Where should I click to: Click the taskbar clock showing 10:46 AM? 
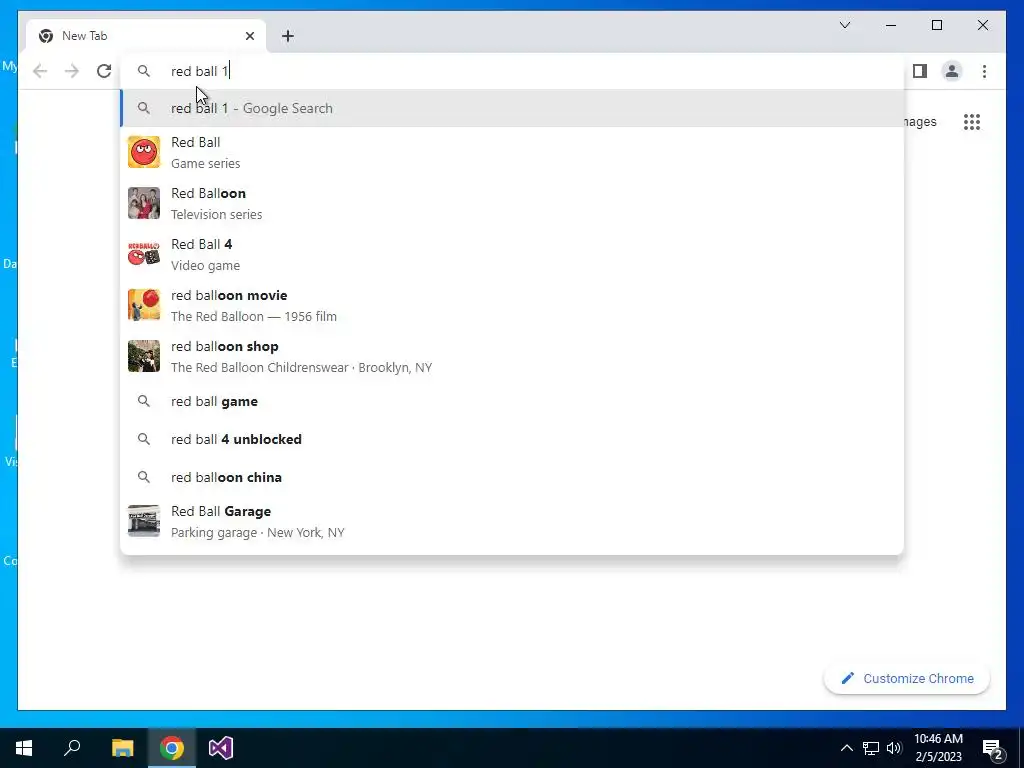(938, 748)
